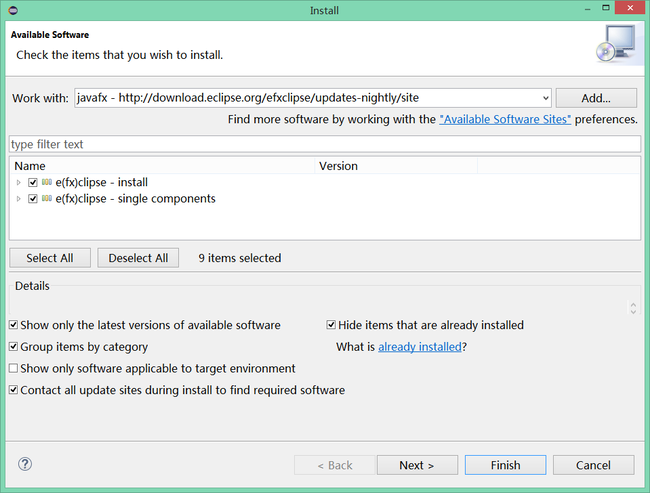Click the Select All button
Image resolution: width=650 pixels, height=493 pixels.
pyautogui.click(x=50, y=258)
